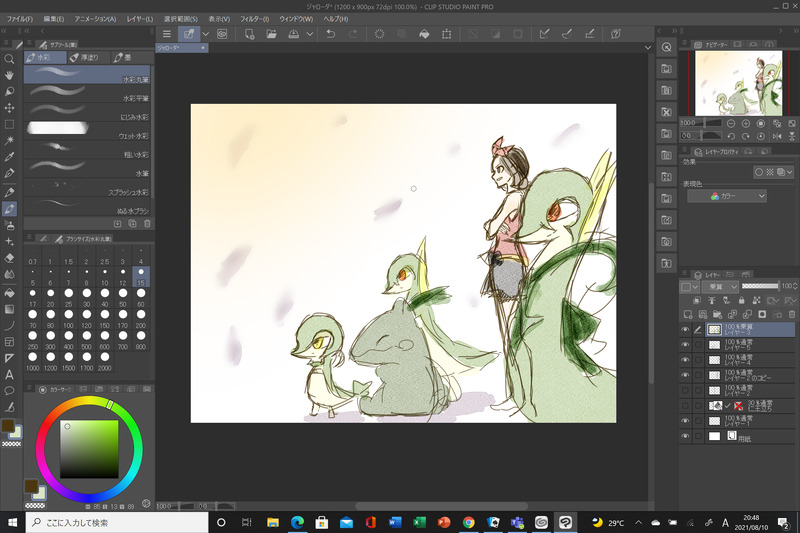The height and width of the screenshot is (533, 800).
Task: Click the main drawing color swatch below toolbar
Action: [8, 425]
